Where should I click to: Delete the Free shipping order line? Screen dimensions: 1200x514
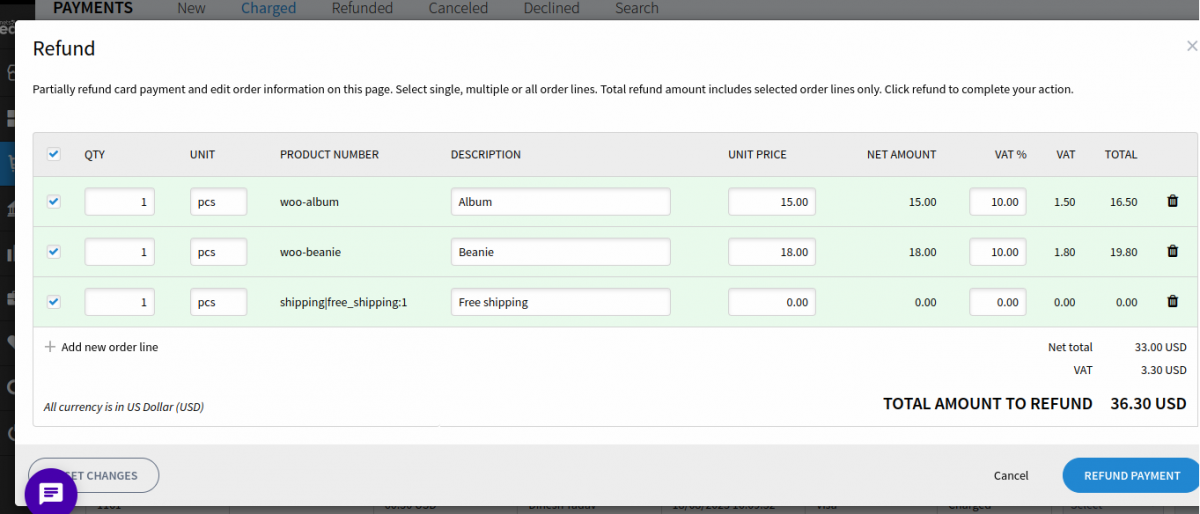point(1173,301)
